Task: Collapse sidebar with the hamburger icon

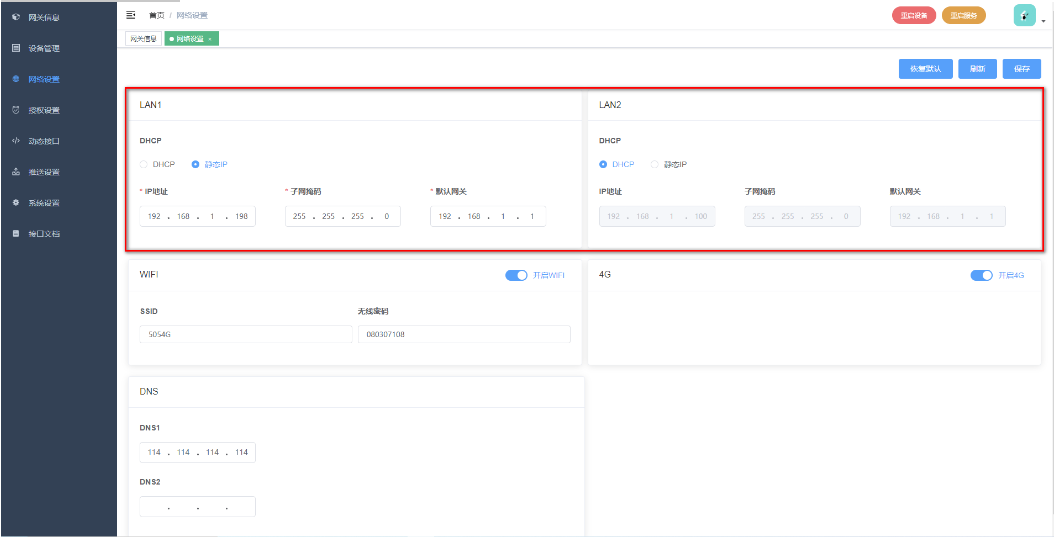Action: pyautogui.click(x=131, y=15)
